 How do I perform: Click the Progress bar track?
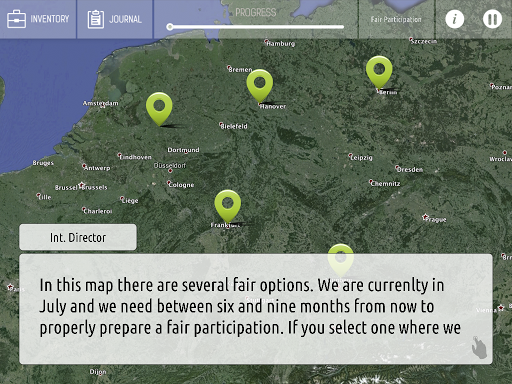[x=257, y=27]
